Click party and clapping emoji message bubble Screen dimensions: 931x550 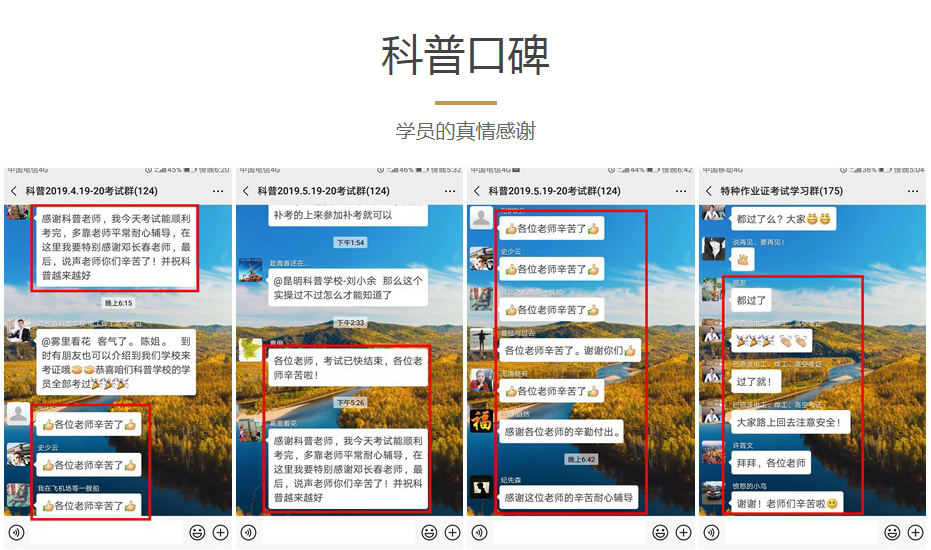771,341
